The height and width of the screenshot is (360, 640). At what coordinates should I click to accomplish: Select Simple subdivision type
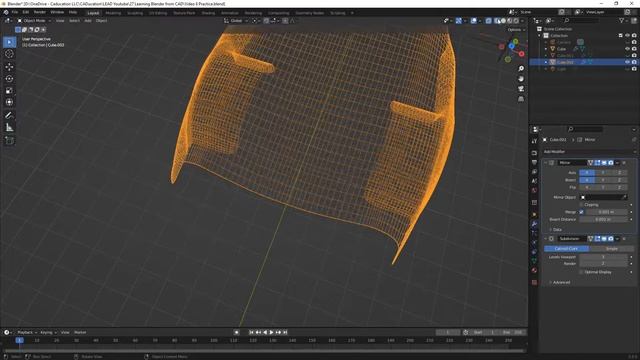(611, 249)
